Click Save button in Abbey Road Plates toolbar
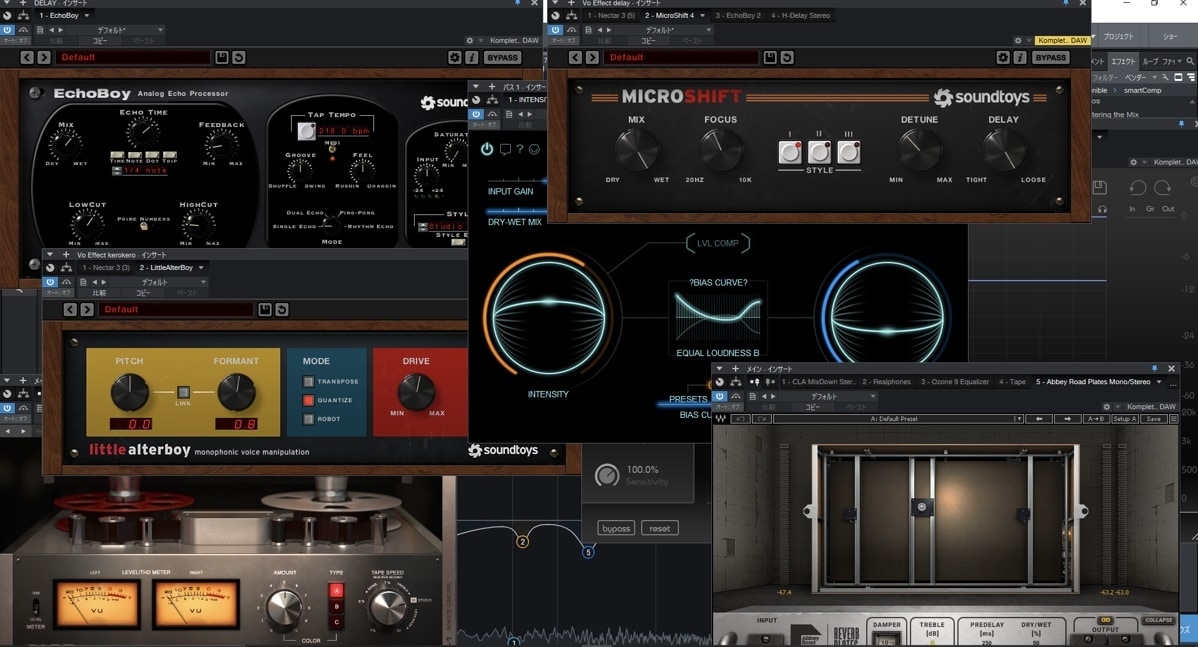Viewport: 1198px width, 647px height. pyautogui.click(x=1154, y=419)
